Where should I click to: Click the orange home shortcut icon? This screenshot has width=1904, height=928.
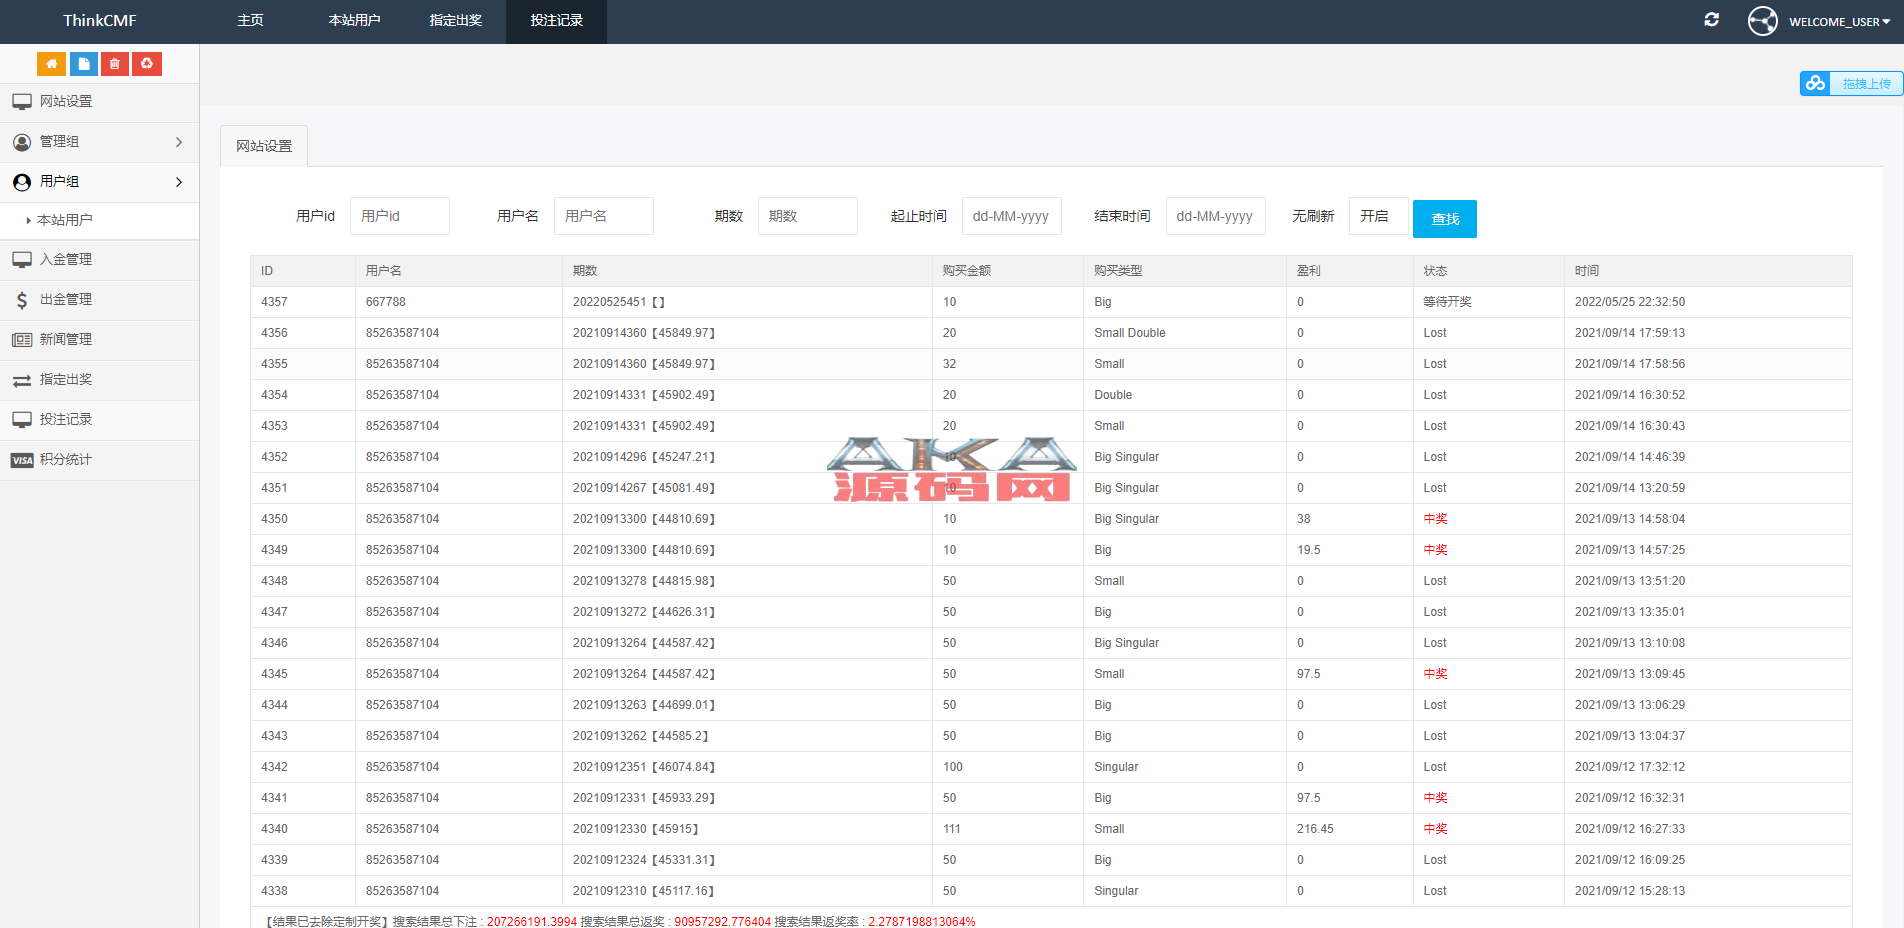(x=51, y=64)
